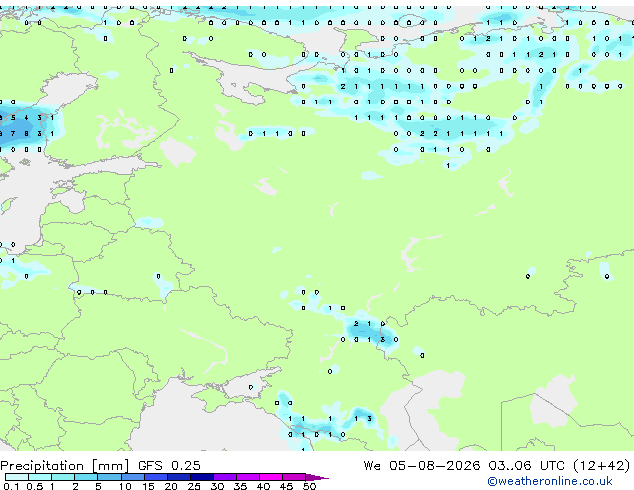The height and width of the screenshot is (490, 634).
Task: Click the 'Precipitation [mm]' title text
Action: [65, 466]
